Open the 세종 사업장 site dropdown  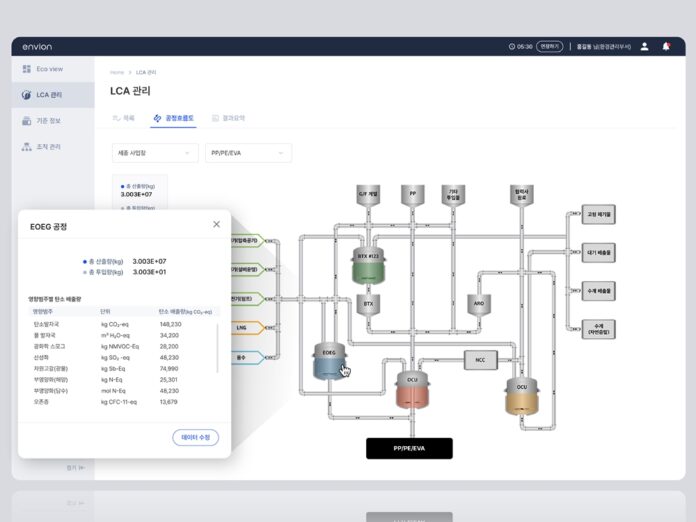click(155, 153)
